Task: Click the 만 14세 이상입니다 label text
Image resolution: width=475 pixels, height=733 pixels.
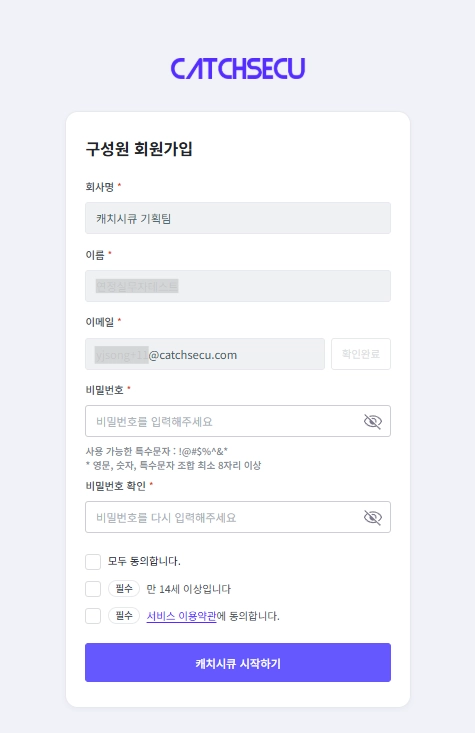Action: (x=188, y=589)
